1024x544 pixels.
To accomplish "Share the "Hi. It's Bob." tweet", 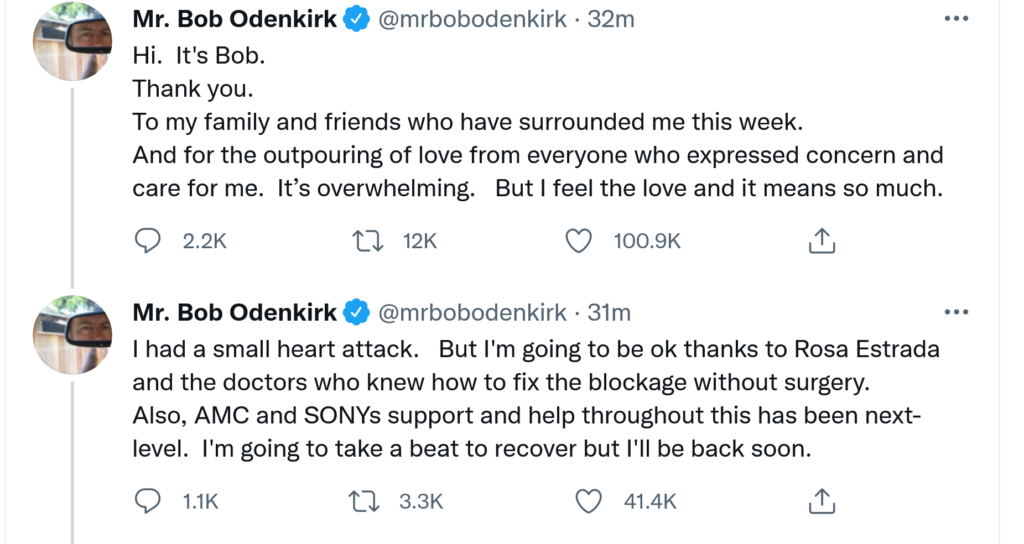I will point(820,241).
